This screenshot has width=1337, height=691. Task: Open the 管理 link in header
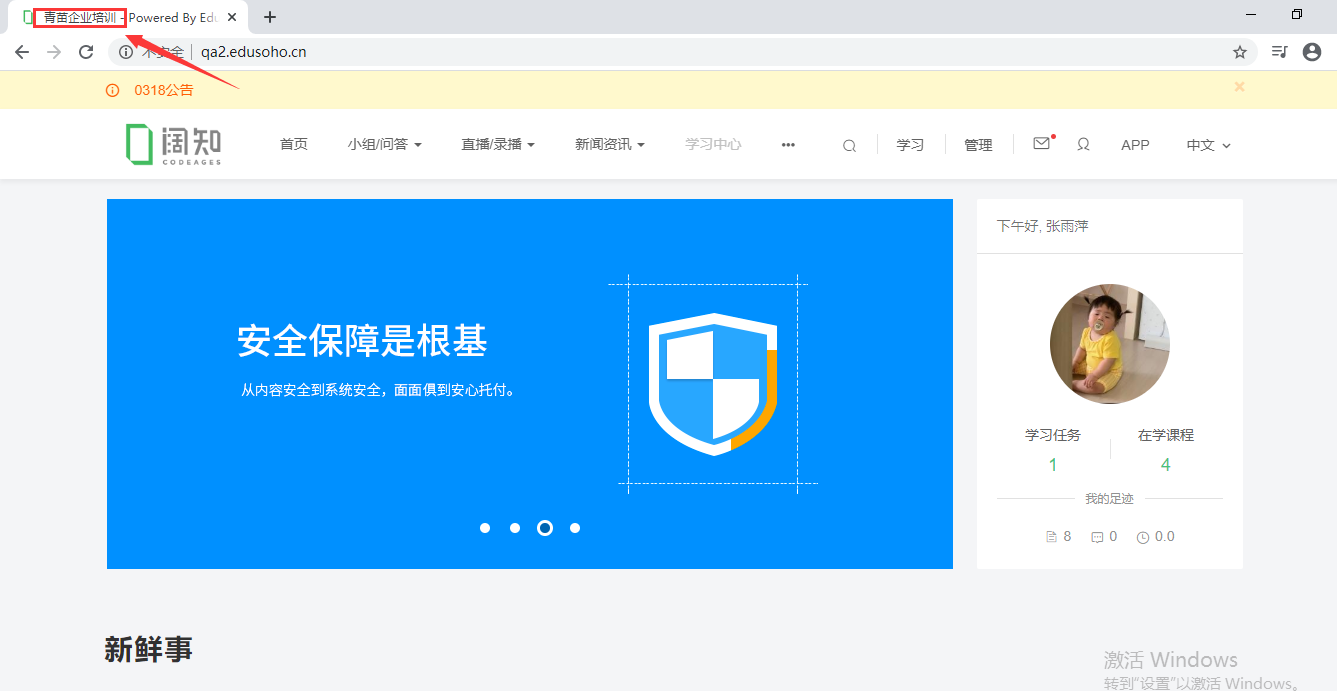coord(978,145)
